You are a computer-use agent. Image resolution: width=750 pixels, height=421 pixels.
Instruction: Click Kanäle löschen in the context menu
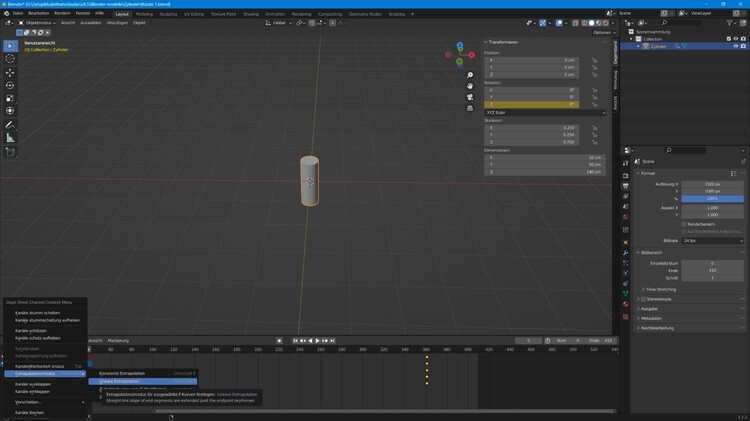click(x=30, y=412)
